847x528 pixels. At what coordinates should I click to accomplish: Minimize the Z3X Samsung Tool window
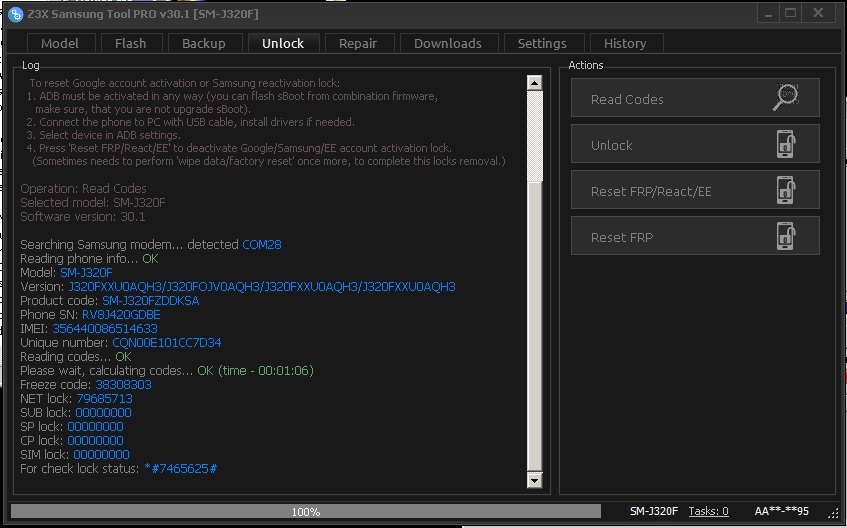coord(768,14)
